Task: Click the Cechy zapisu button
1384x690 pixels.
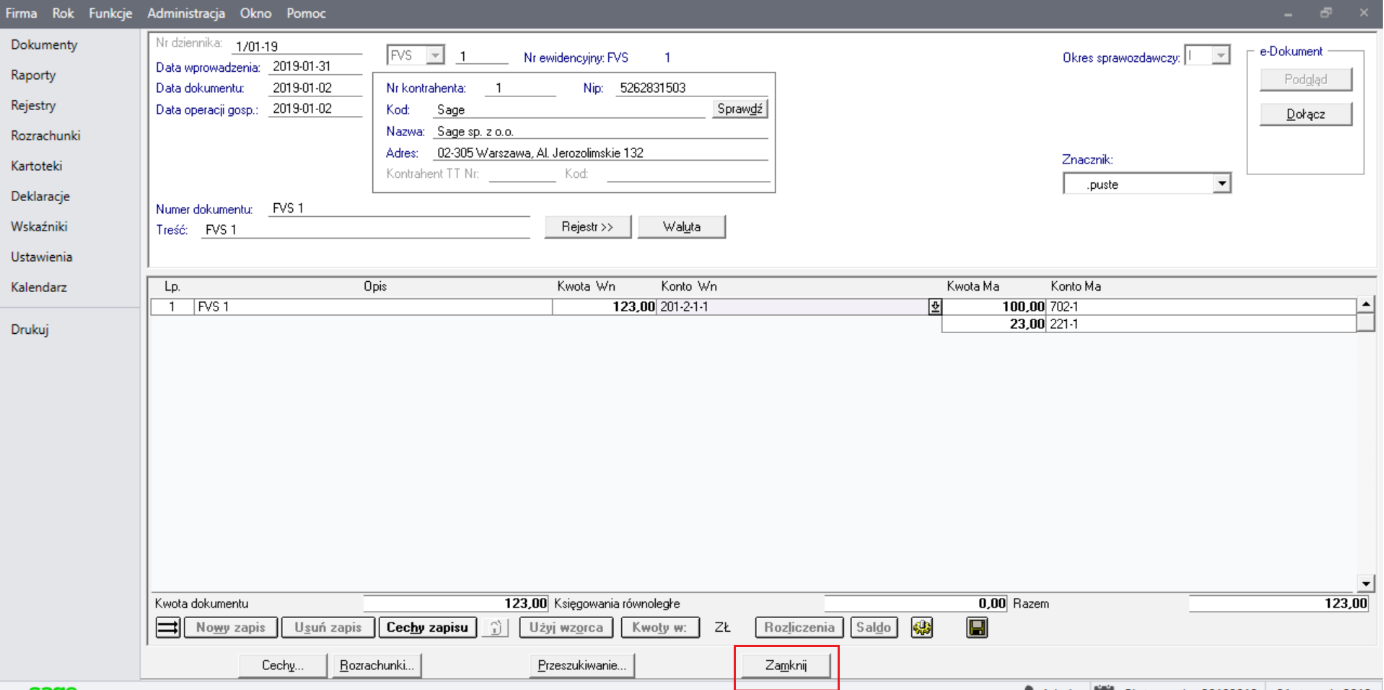Action: pyautogui.click(x=427, y=628)
